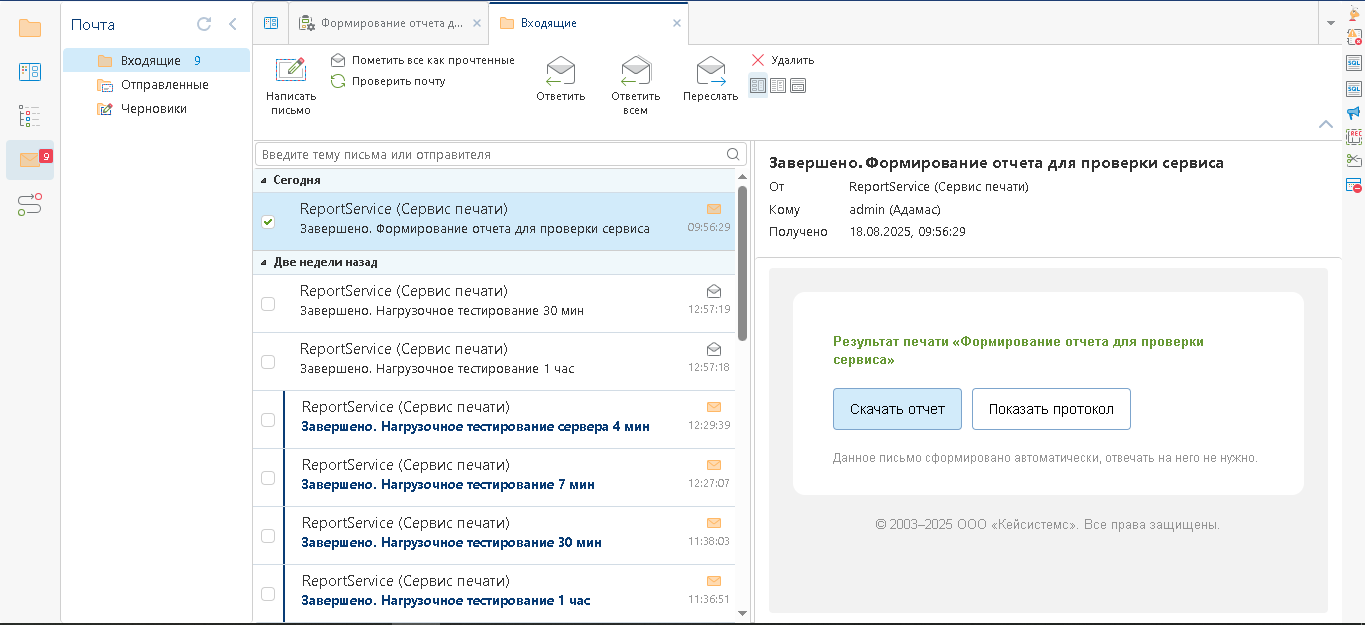Click Удалить to delete the message
The width and height of the screenshot is (1365, 625).
point(783,60)
